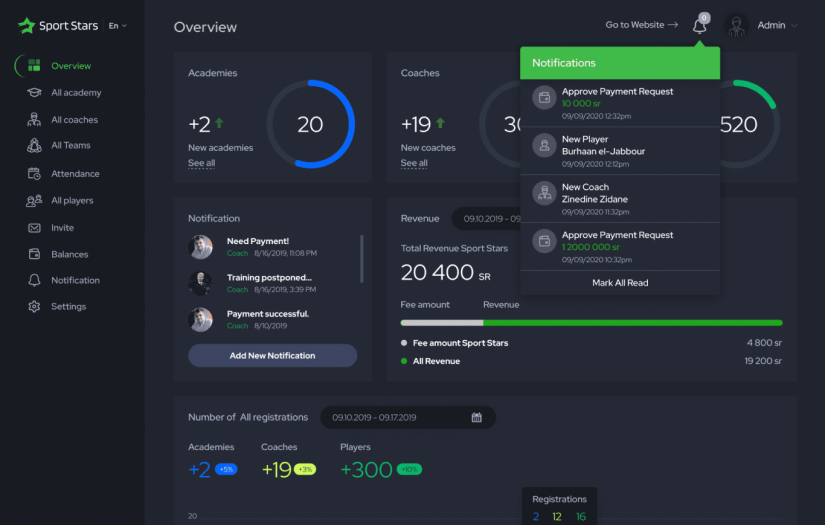Click the New Player person icon
The image size is (825, 525).
[x=545, y=145]
